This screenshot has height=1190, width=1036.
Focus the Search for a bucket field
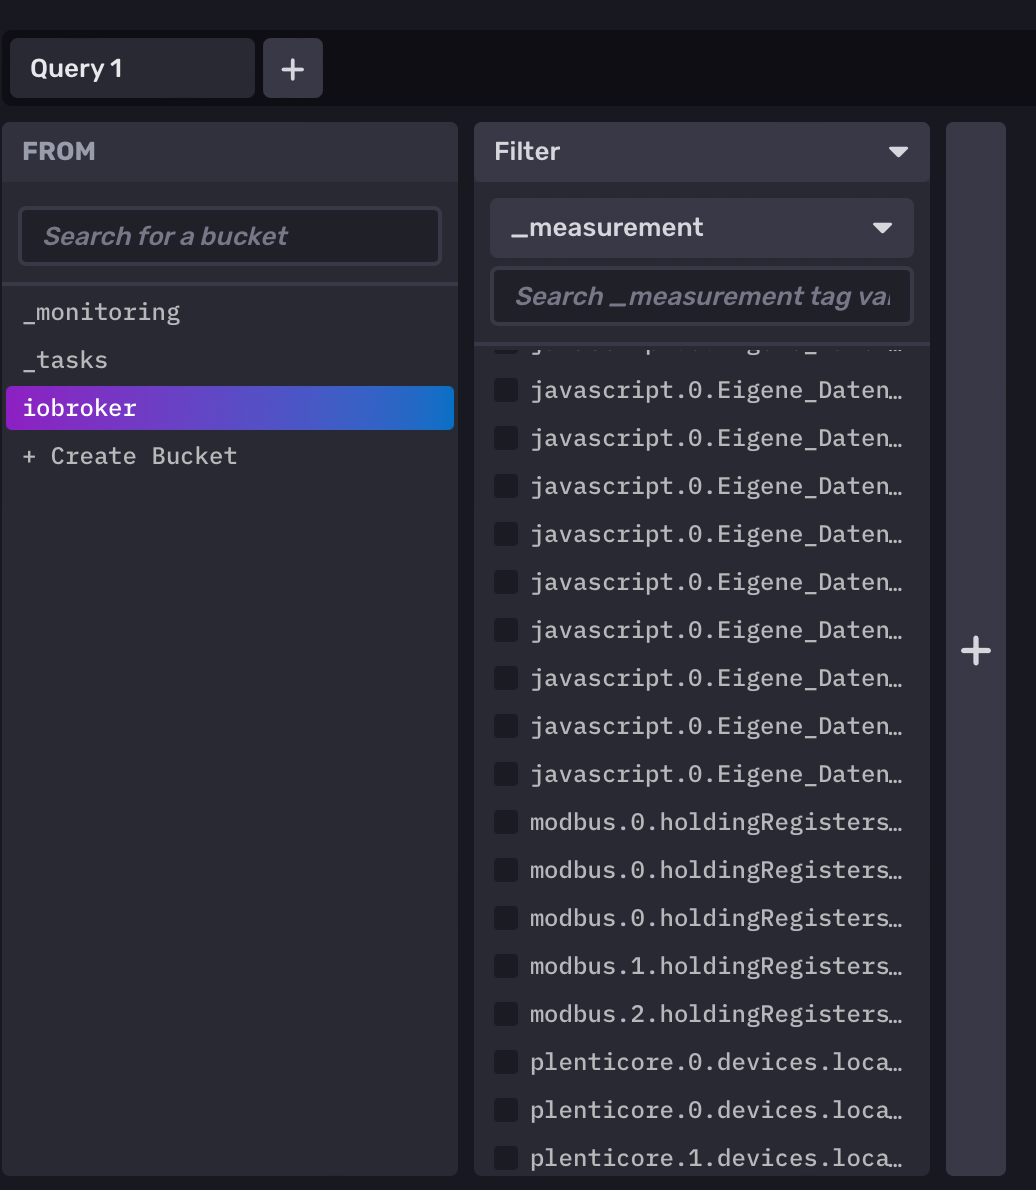point(230,236)
